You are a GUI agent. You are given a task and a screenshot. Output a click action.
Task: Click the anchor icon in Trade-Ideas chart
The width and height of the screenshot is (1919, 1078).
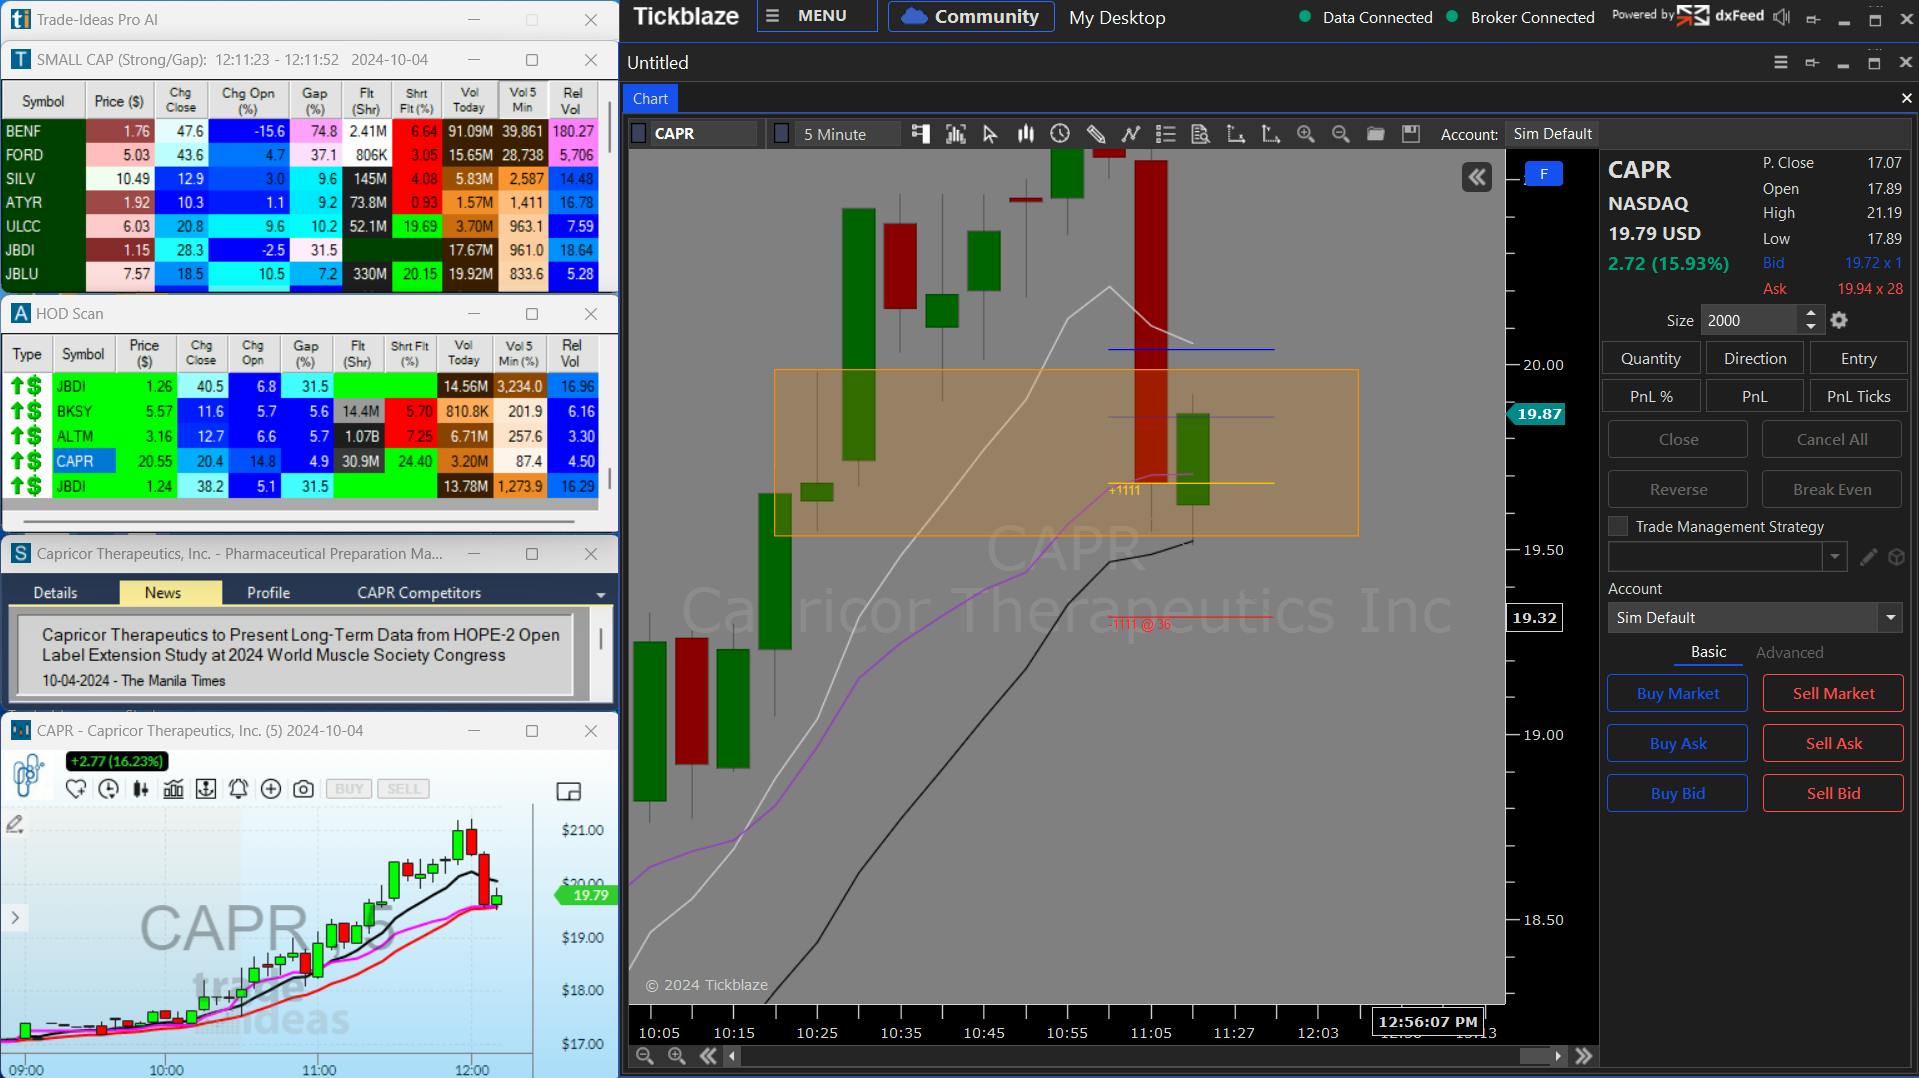206,789
